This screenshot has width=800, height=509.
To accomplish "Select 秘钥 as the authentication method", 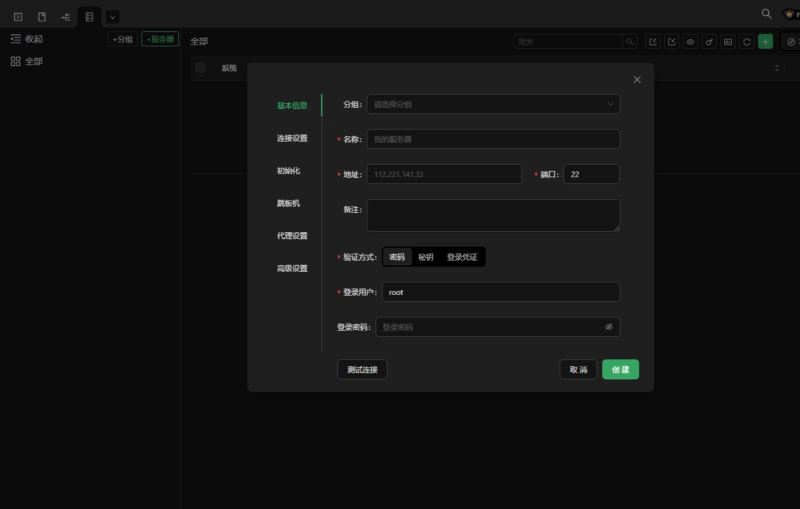I will (x=425, y=257).
